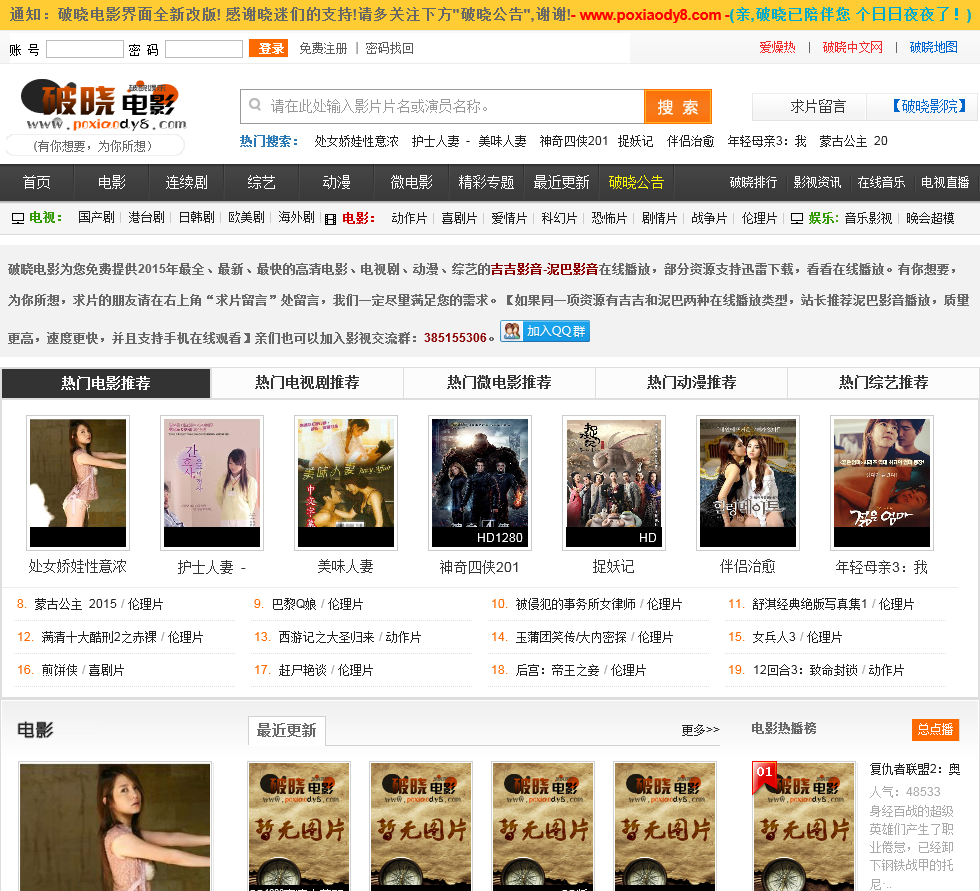The image size is (980, 891).
Task: Open the 免费注册 link
Action: (x=323, y=48)
